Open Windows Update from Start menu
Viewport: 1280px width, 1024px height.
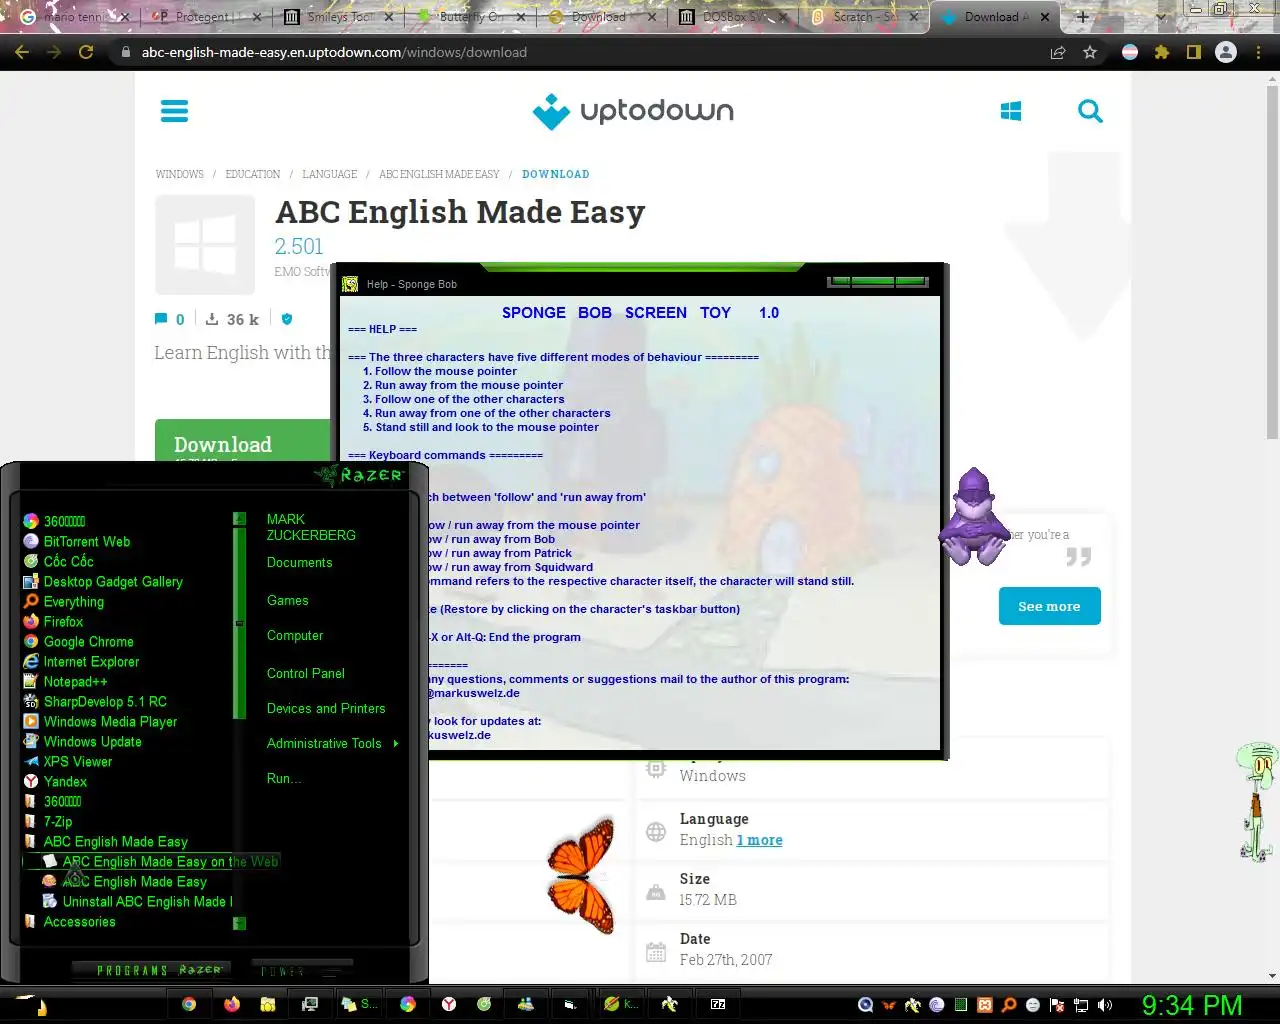pos(92,741)
